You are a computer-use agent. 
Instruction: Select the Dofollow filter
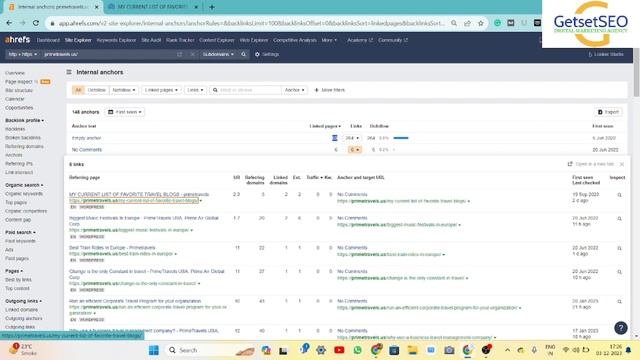coord(97,90)
